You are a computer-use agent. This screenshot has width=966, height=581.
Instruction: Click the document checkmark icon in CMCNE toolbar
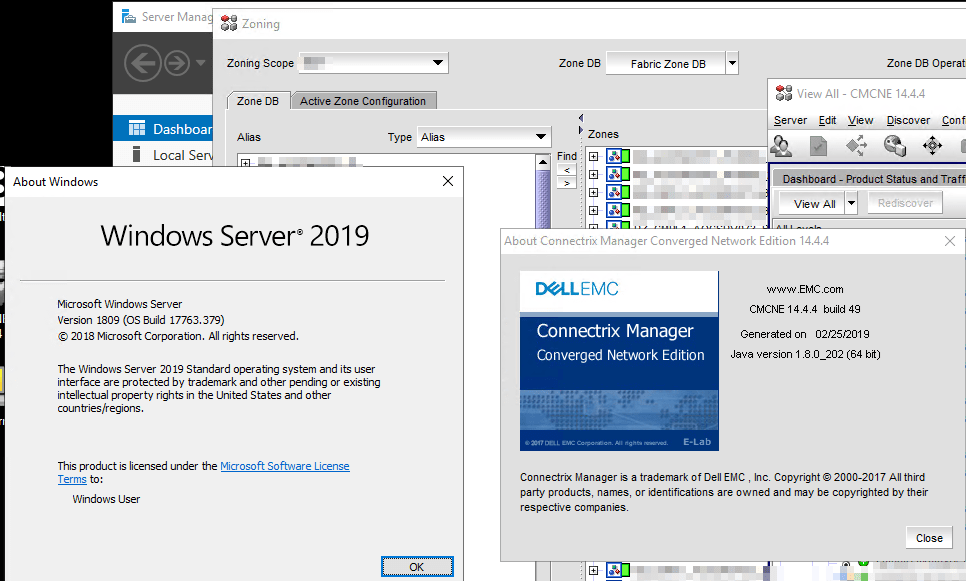[818, 146]
